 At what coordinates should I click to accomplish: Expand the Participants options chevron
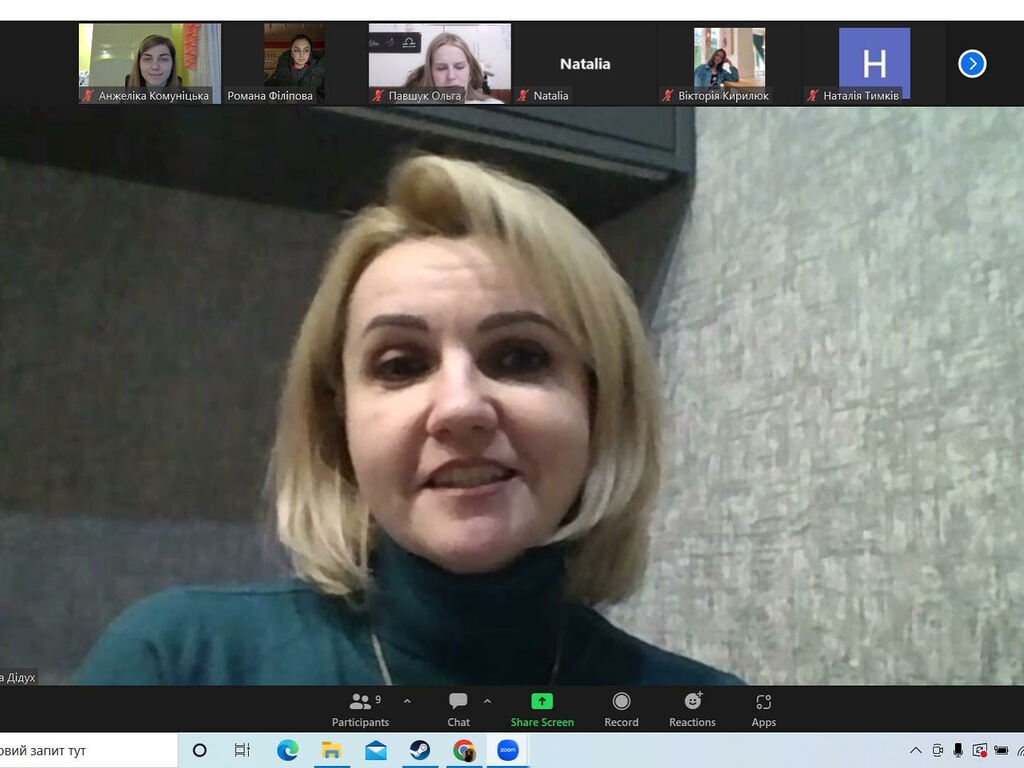(x=407, y=701)
